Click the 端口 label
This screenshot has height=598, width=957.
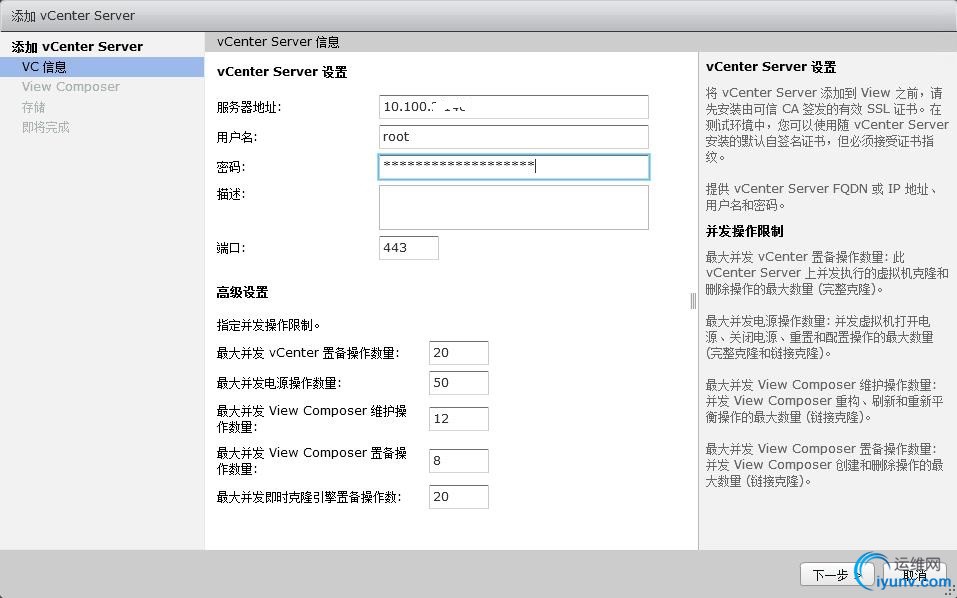click(231, 248)
